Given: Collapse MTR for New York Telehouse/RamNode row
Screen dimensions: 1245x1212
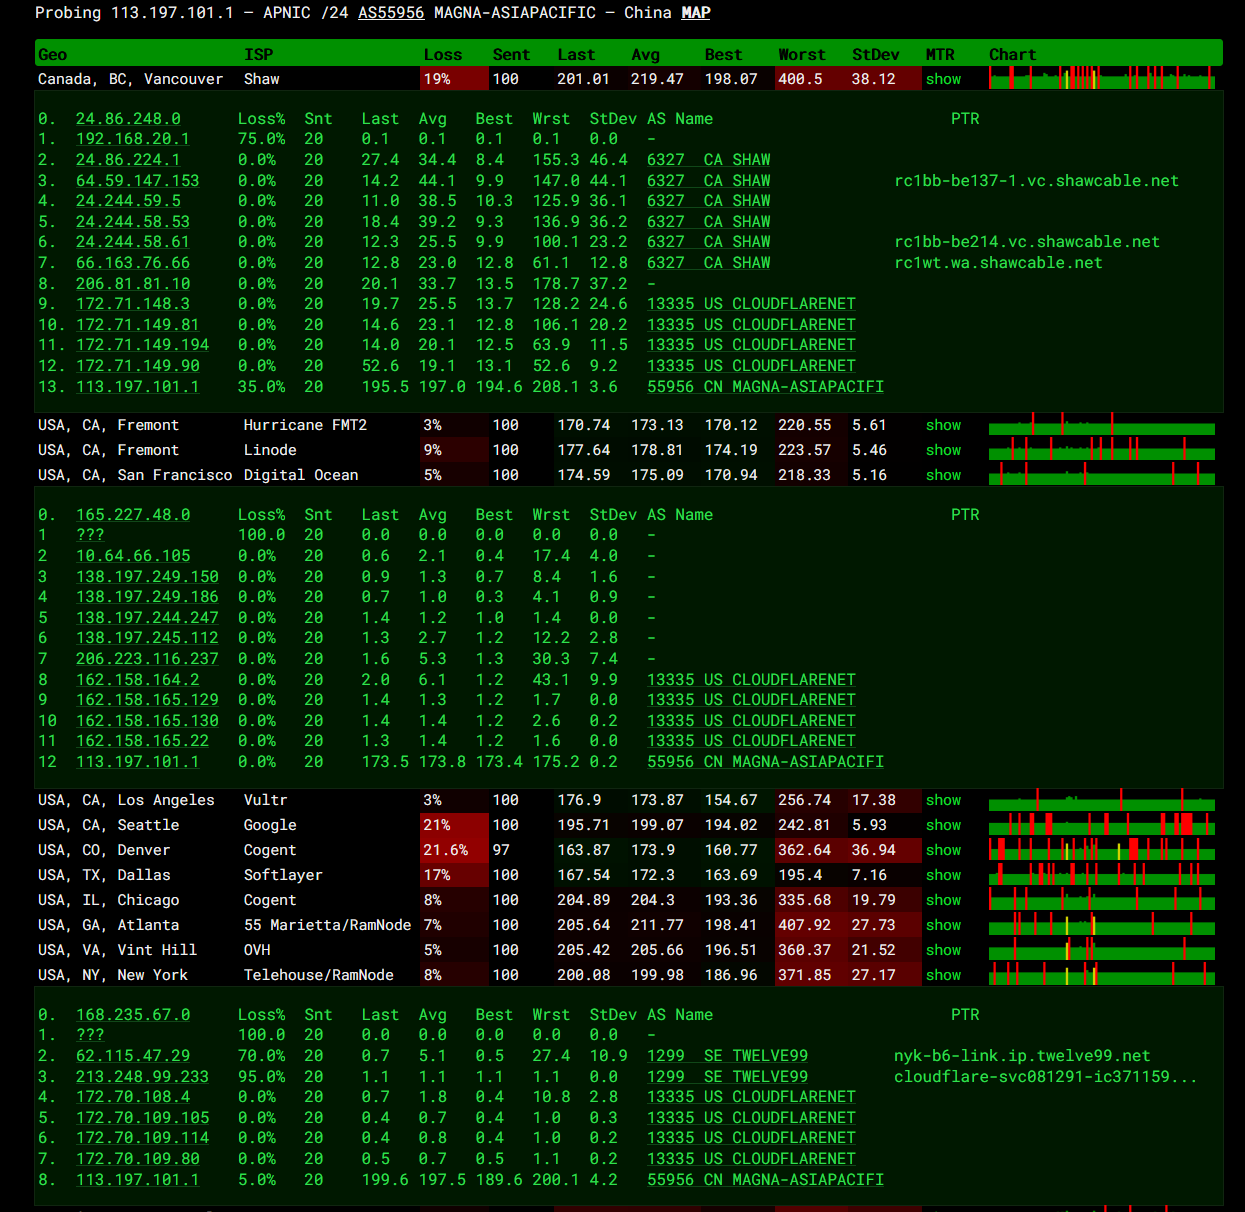Looking at the screenshot, I should pyautogui.click(x=943, y=975).
